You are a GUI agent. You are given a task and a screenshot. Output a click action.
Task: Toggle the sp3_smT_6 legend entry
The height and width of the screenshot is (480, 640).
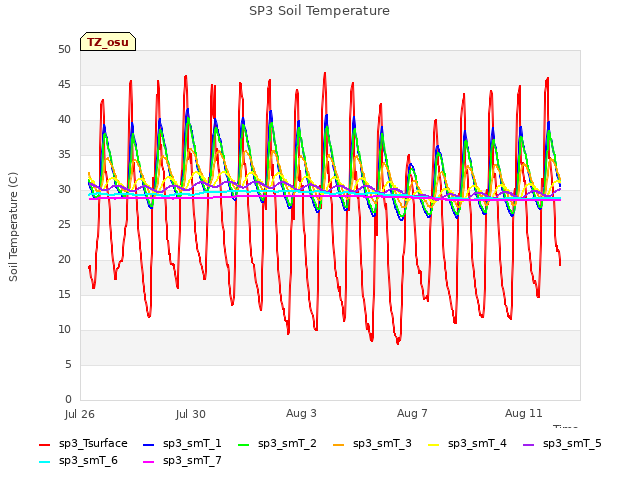(x=78, y=460)
